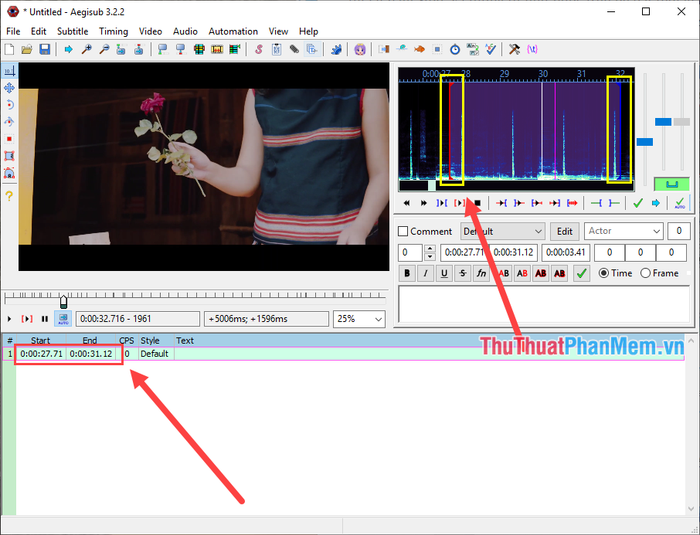Image resolution: width=700 pixels, height=535 pixels.
Task: Select the Drag subtitles video tool
Action: coord(9,88)
